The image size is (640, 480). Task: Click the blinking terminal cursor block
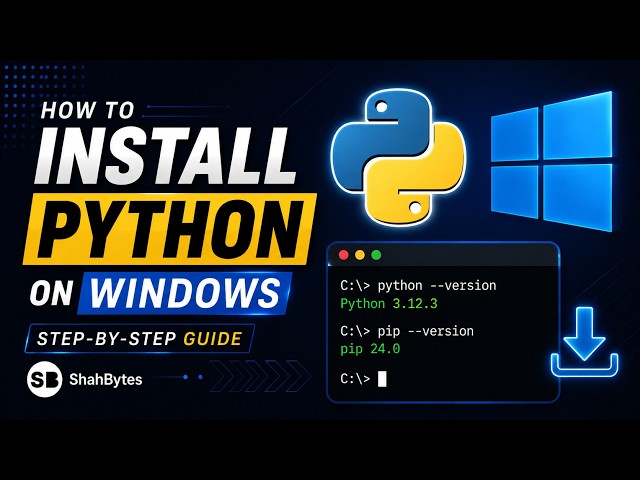[x=382, y=379]
